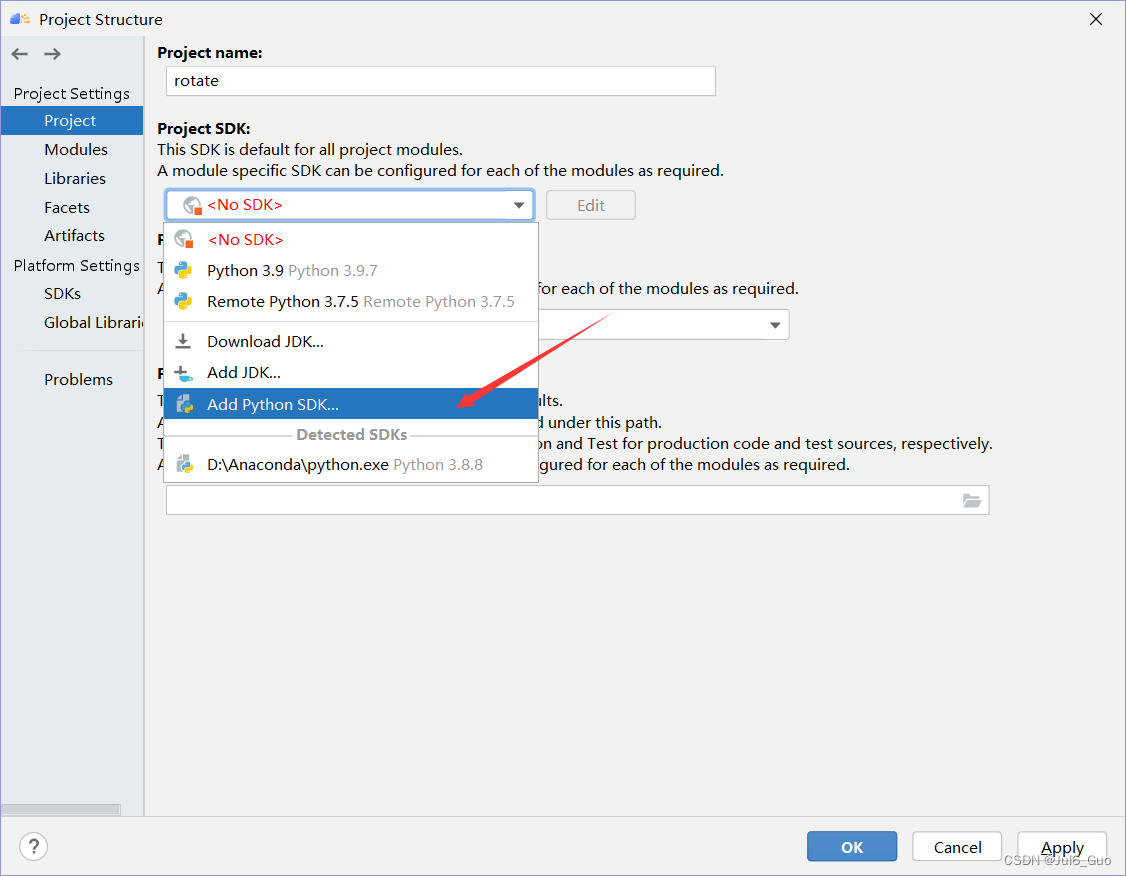Image resolution: width=1126 pixels, height=876 pixels.
Task: Open SDKs under Platform Settings
Action: point(72,294)
